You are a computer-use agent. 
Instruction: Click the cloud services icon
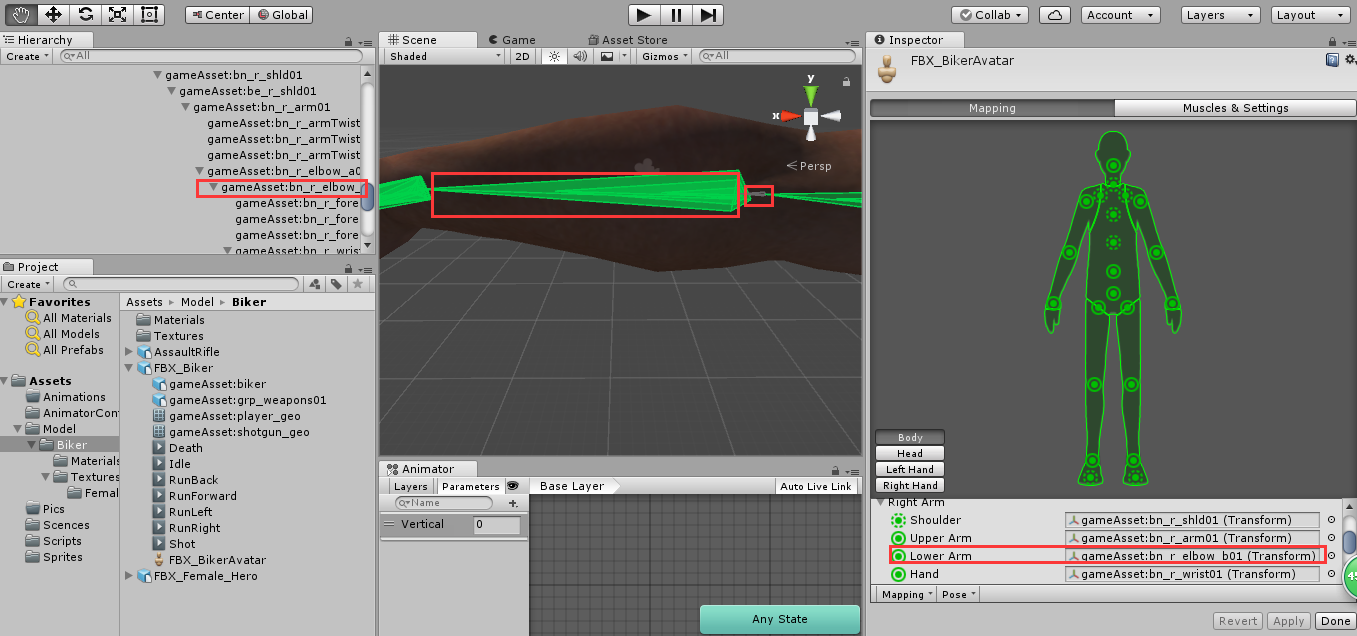[1055, 14]
